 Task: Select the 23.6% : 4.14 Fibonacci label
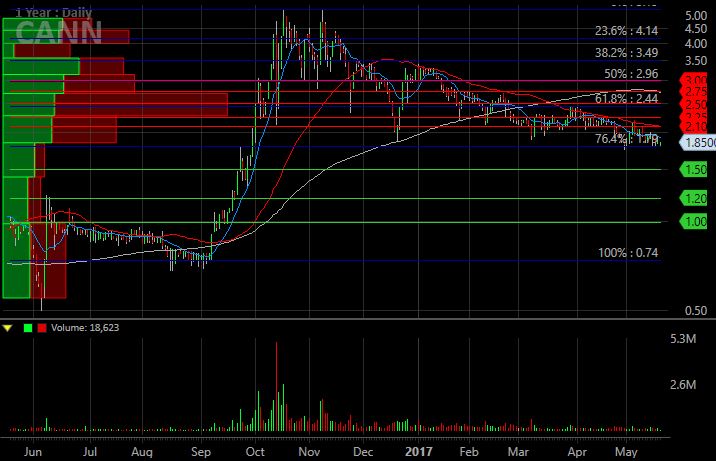coord(626,30)
